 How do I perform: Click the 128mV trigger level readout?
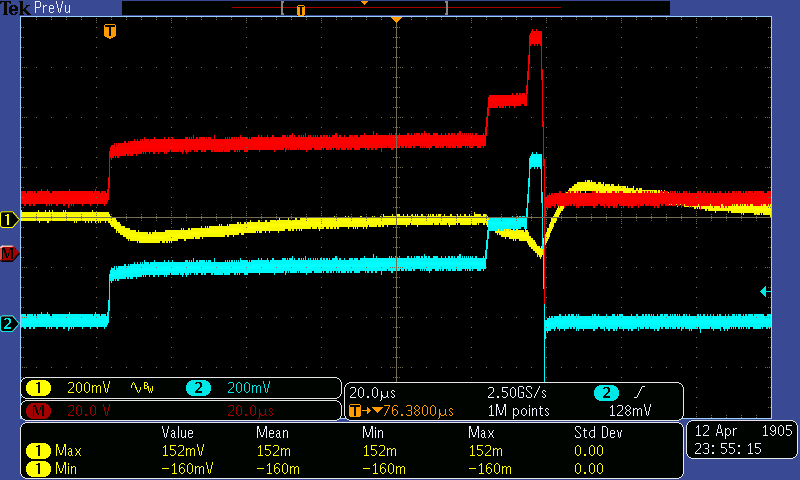630,410
